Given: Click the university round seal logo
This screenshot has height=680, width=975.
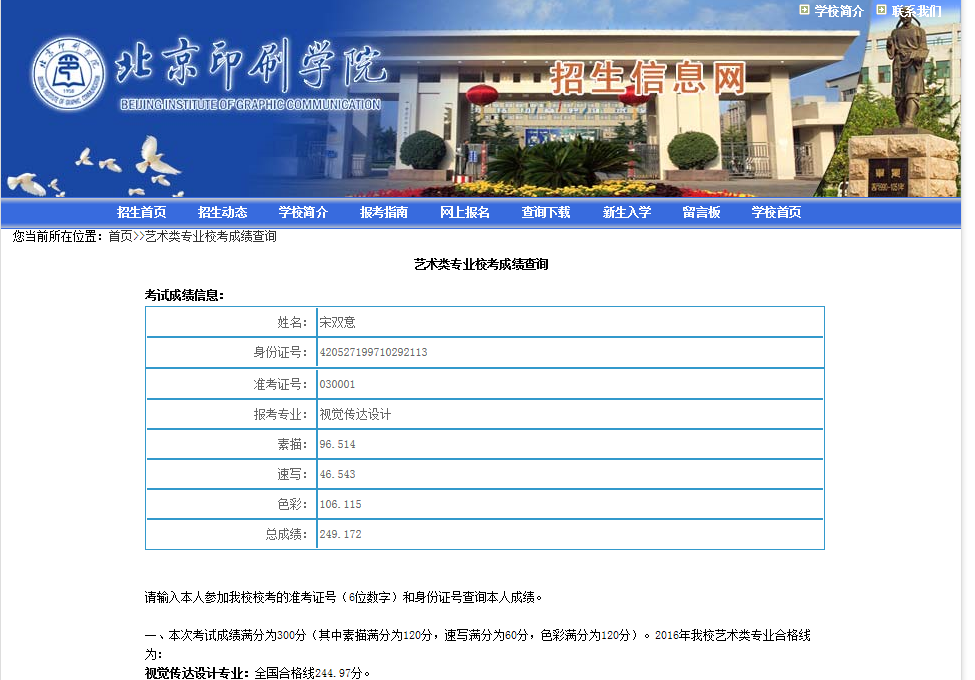Looking at the screenshot, I should click(68, 73).
